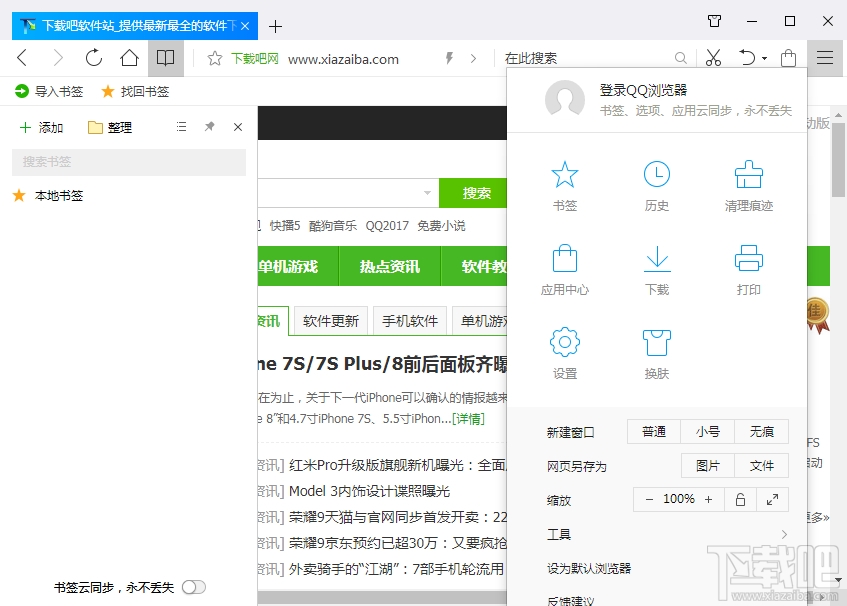
Task: Lock the page zoom level
Action: pyautogui.click(x=739, y=498)
